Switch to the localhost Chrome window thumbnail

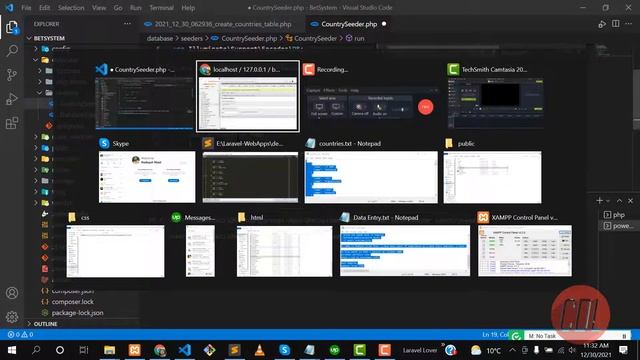pyautogui.click(x=248, y=97)
